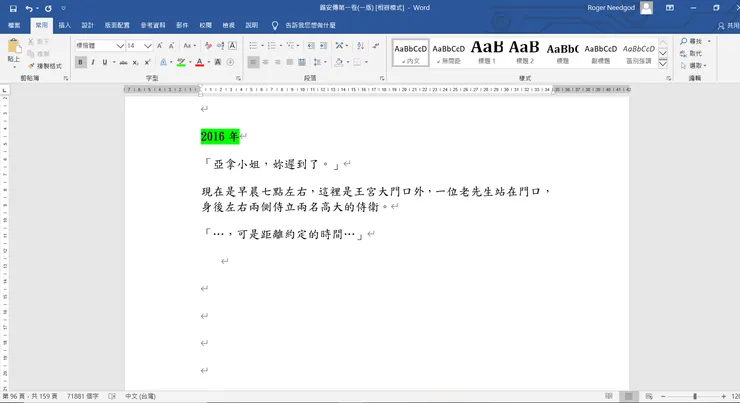Click the zoom in plus button
The height and width of the screenshot is (403, 740).
pos(723,396)
